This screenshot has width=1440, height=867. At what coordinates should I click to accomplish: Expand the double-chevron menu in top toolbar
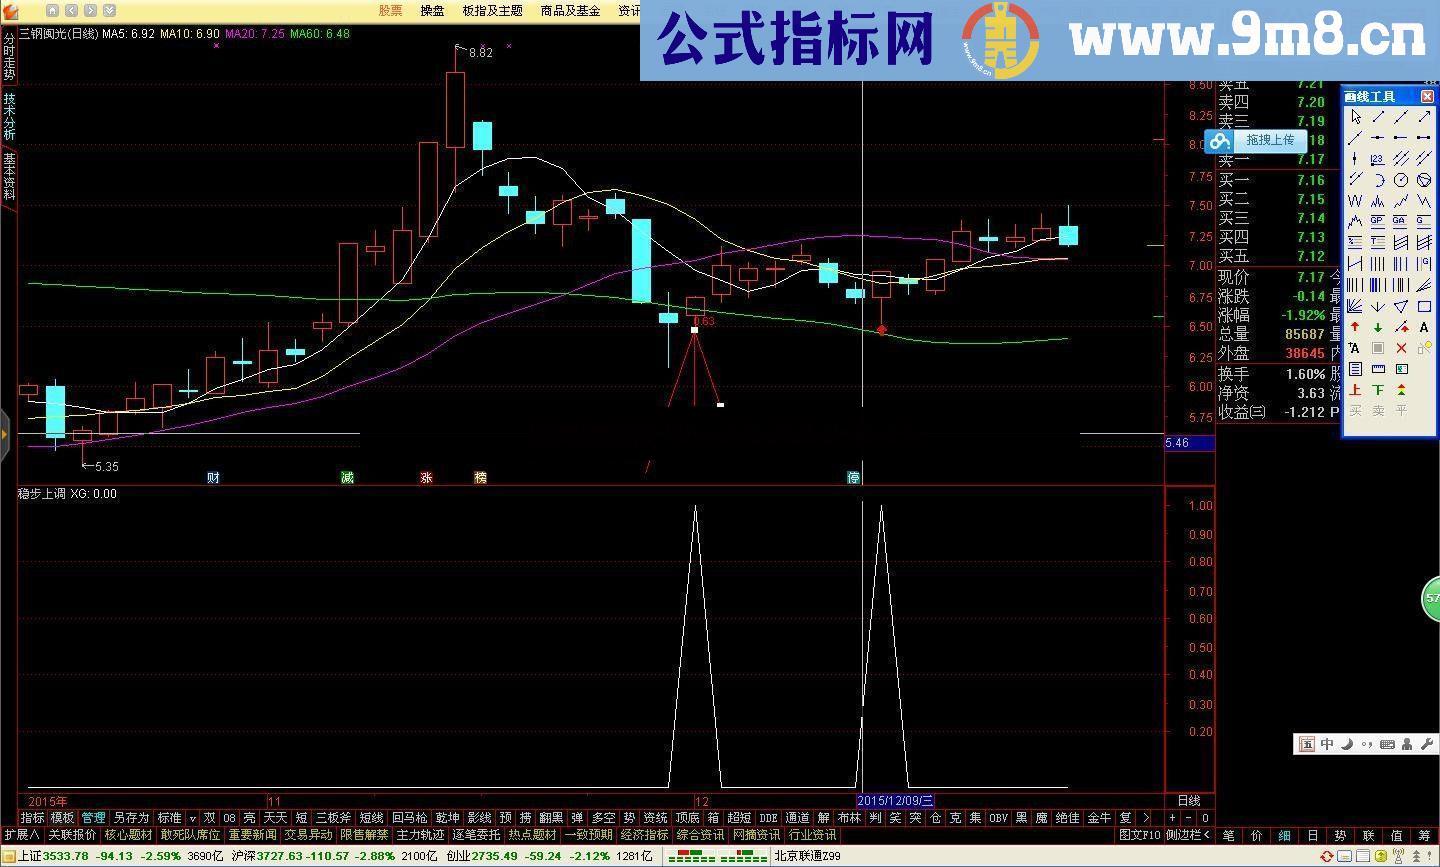(x=108, y=10)
